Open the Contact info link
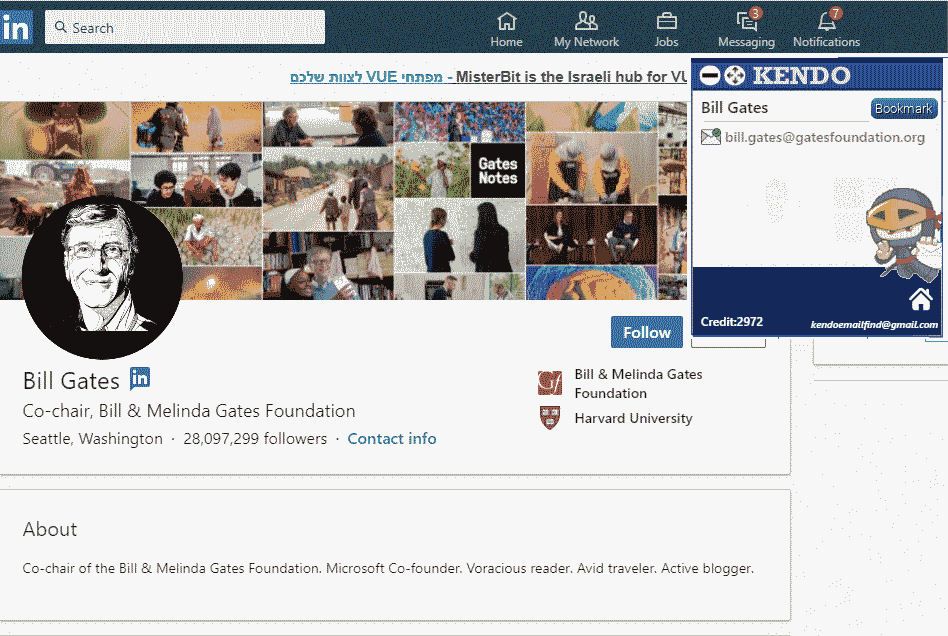This screenshot has height=636, width=948. 391,439
